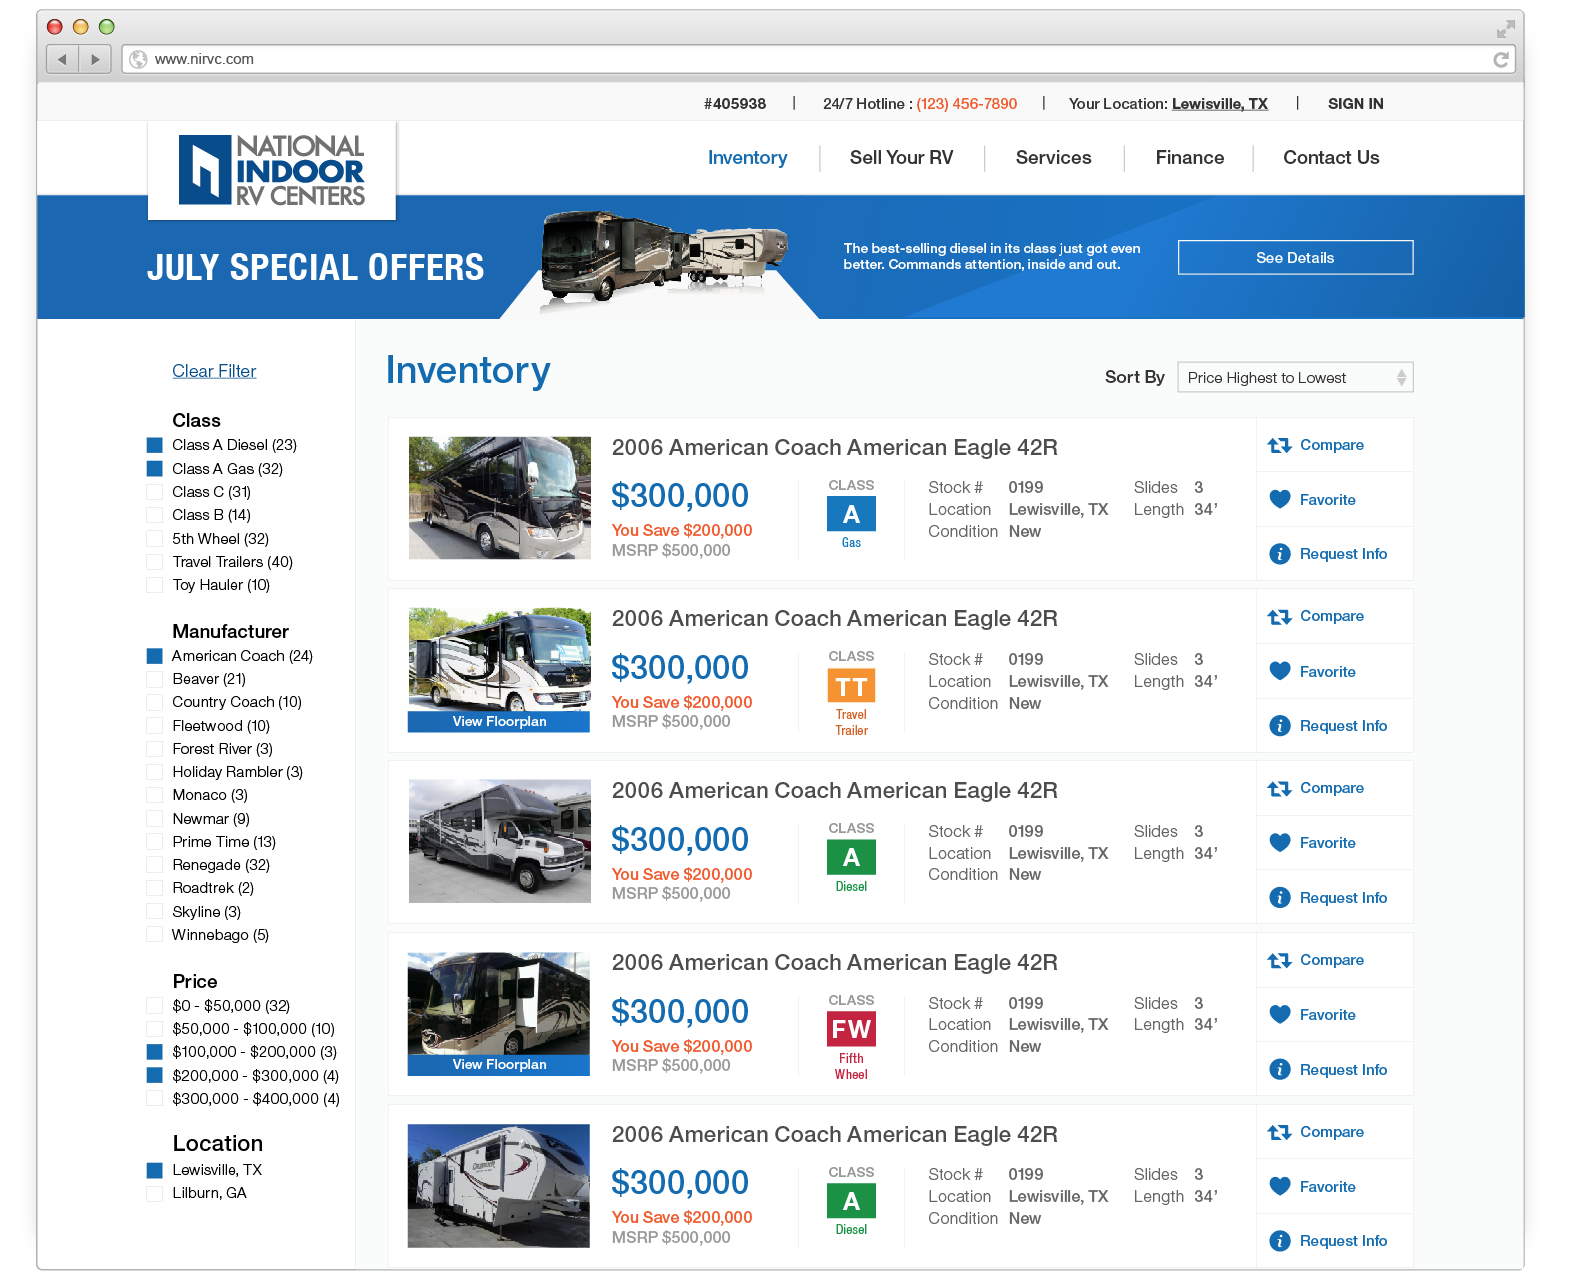This screenshot has height=1284, width=1578.
Task: Check the Beaver manufacturer filter
Action: pyautogui.click(x=154, y=679)
